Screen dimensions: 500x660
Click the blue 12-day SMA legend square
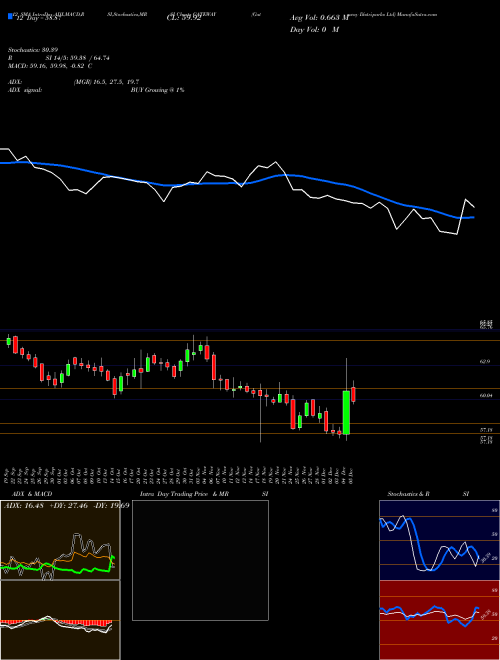coord(11,16)
